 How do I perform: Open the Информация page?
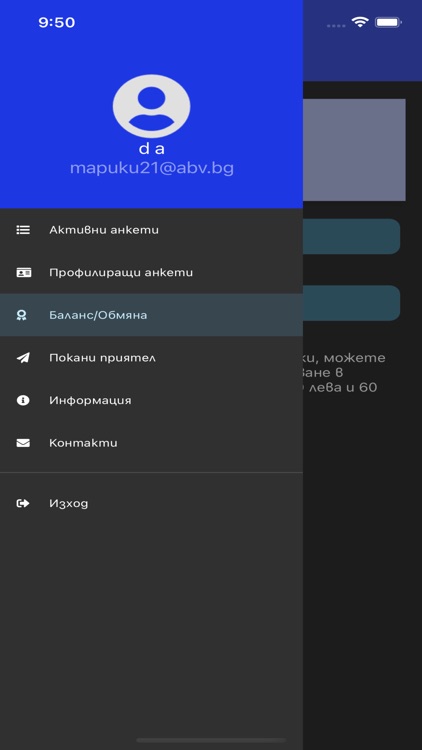[151, 400]
